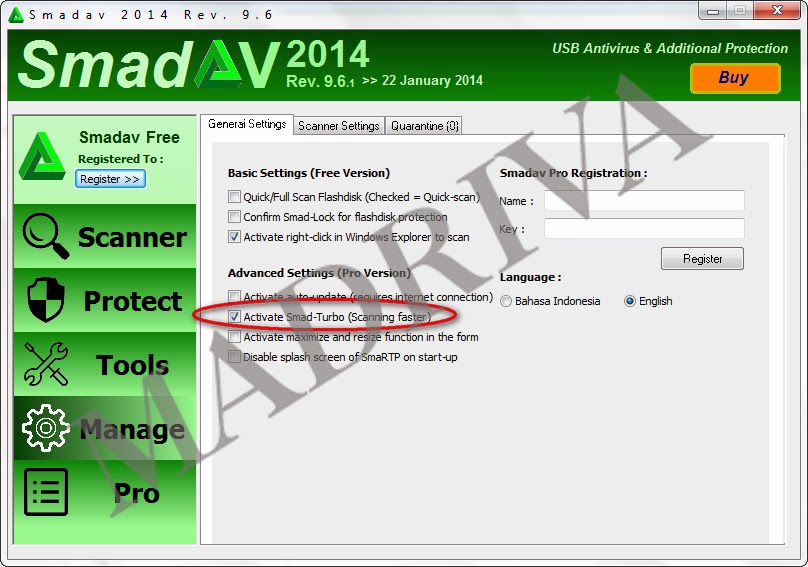This screenshot has width=808, height=567.
Task: Select English language radio button
Action: [x=630, y=301]
